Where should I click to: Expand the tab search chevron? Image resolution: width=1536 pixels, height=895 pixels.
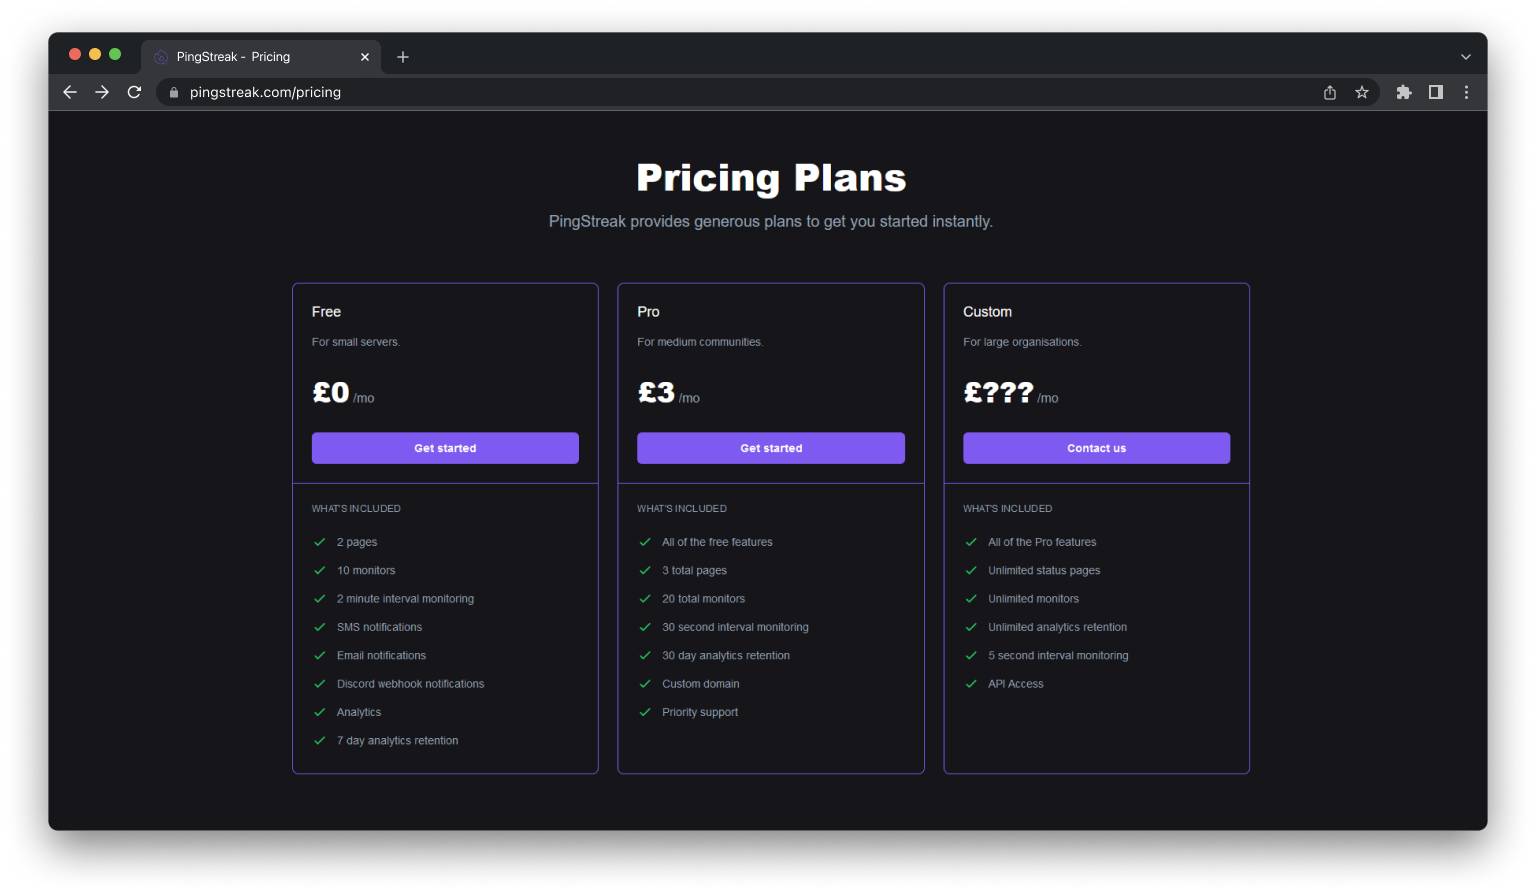pyautogui.click(x=1466, y=57)
